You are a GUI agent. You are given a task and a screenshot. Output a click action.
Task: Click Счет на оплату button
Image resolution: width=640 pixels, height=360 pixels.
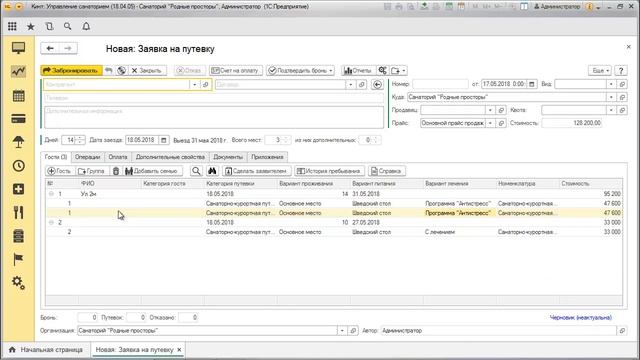point(236,71)
